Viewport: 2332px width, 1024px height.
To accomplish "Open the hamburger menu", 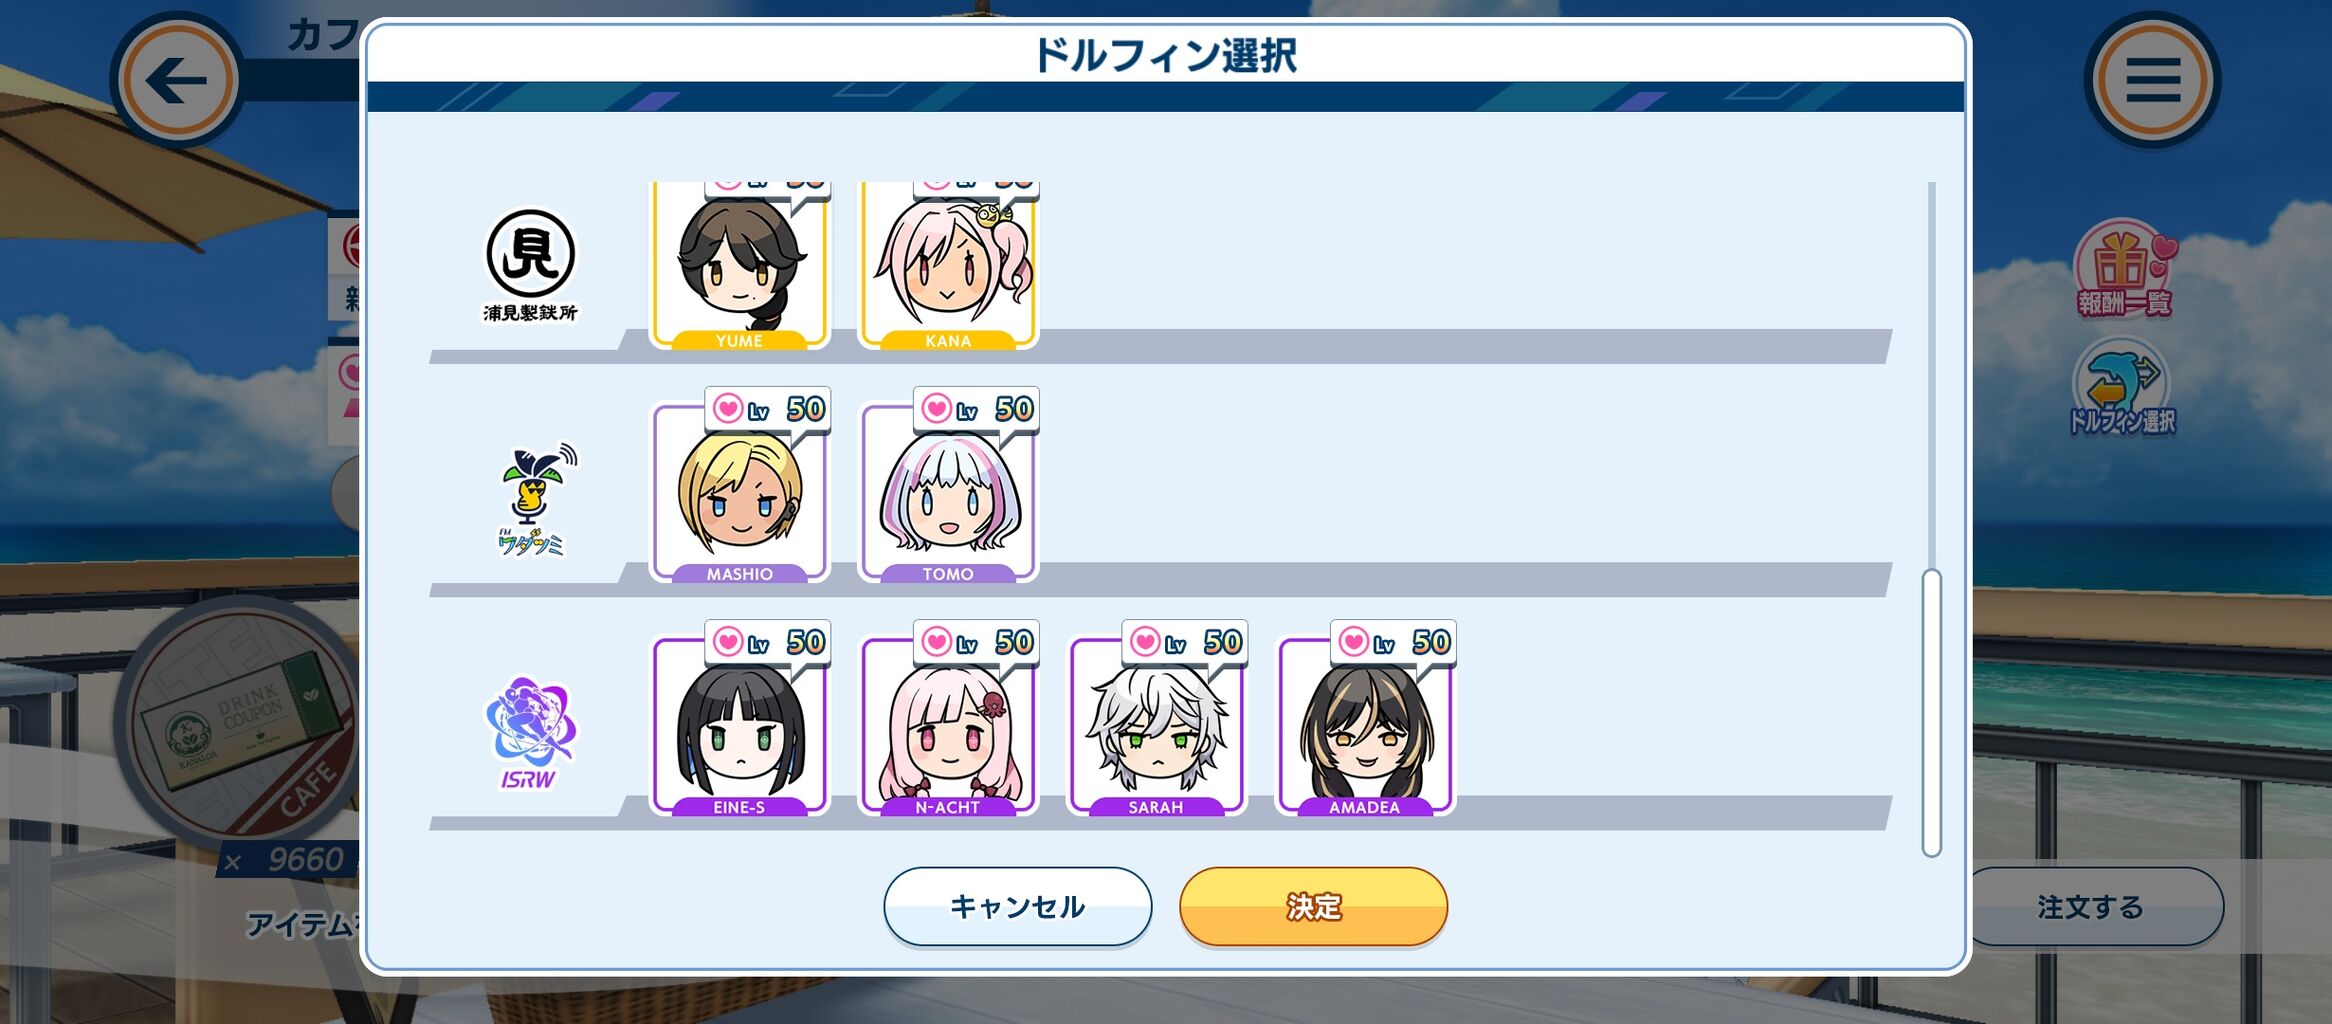I will [x=2152, y=80].
